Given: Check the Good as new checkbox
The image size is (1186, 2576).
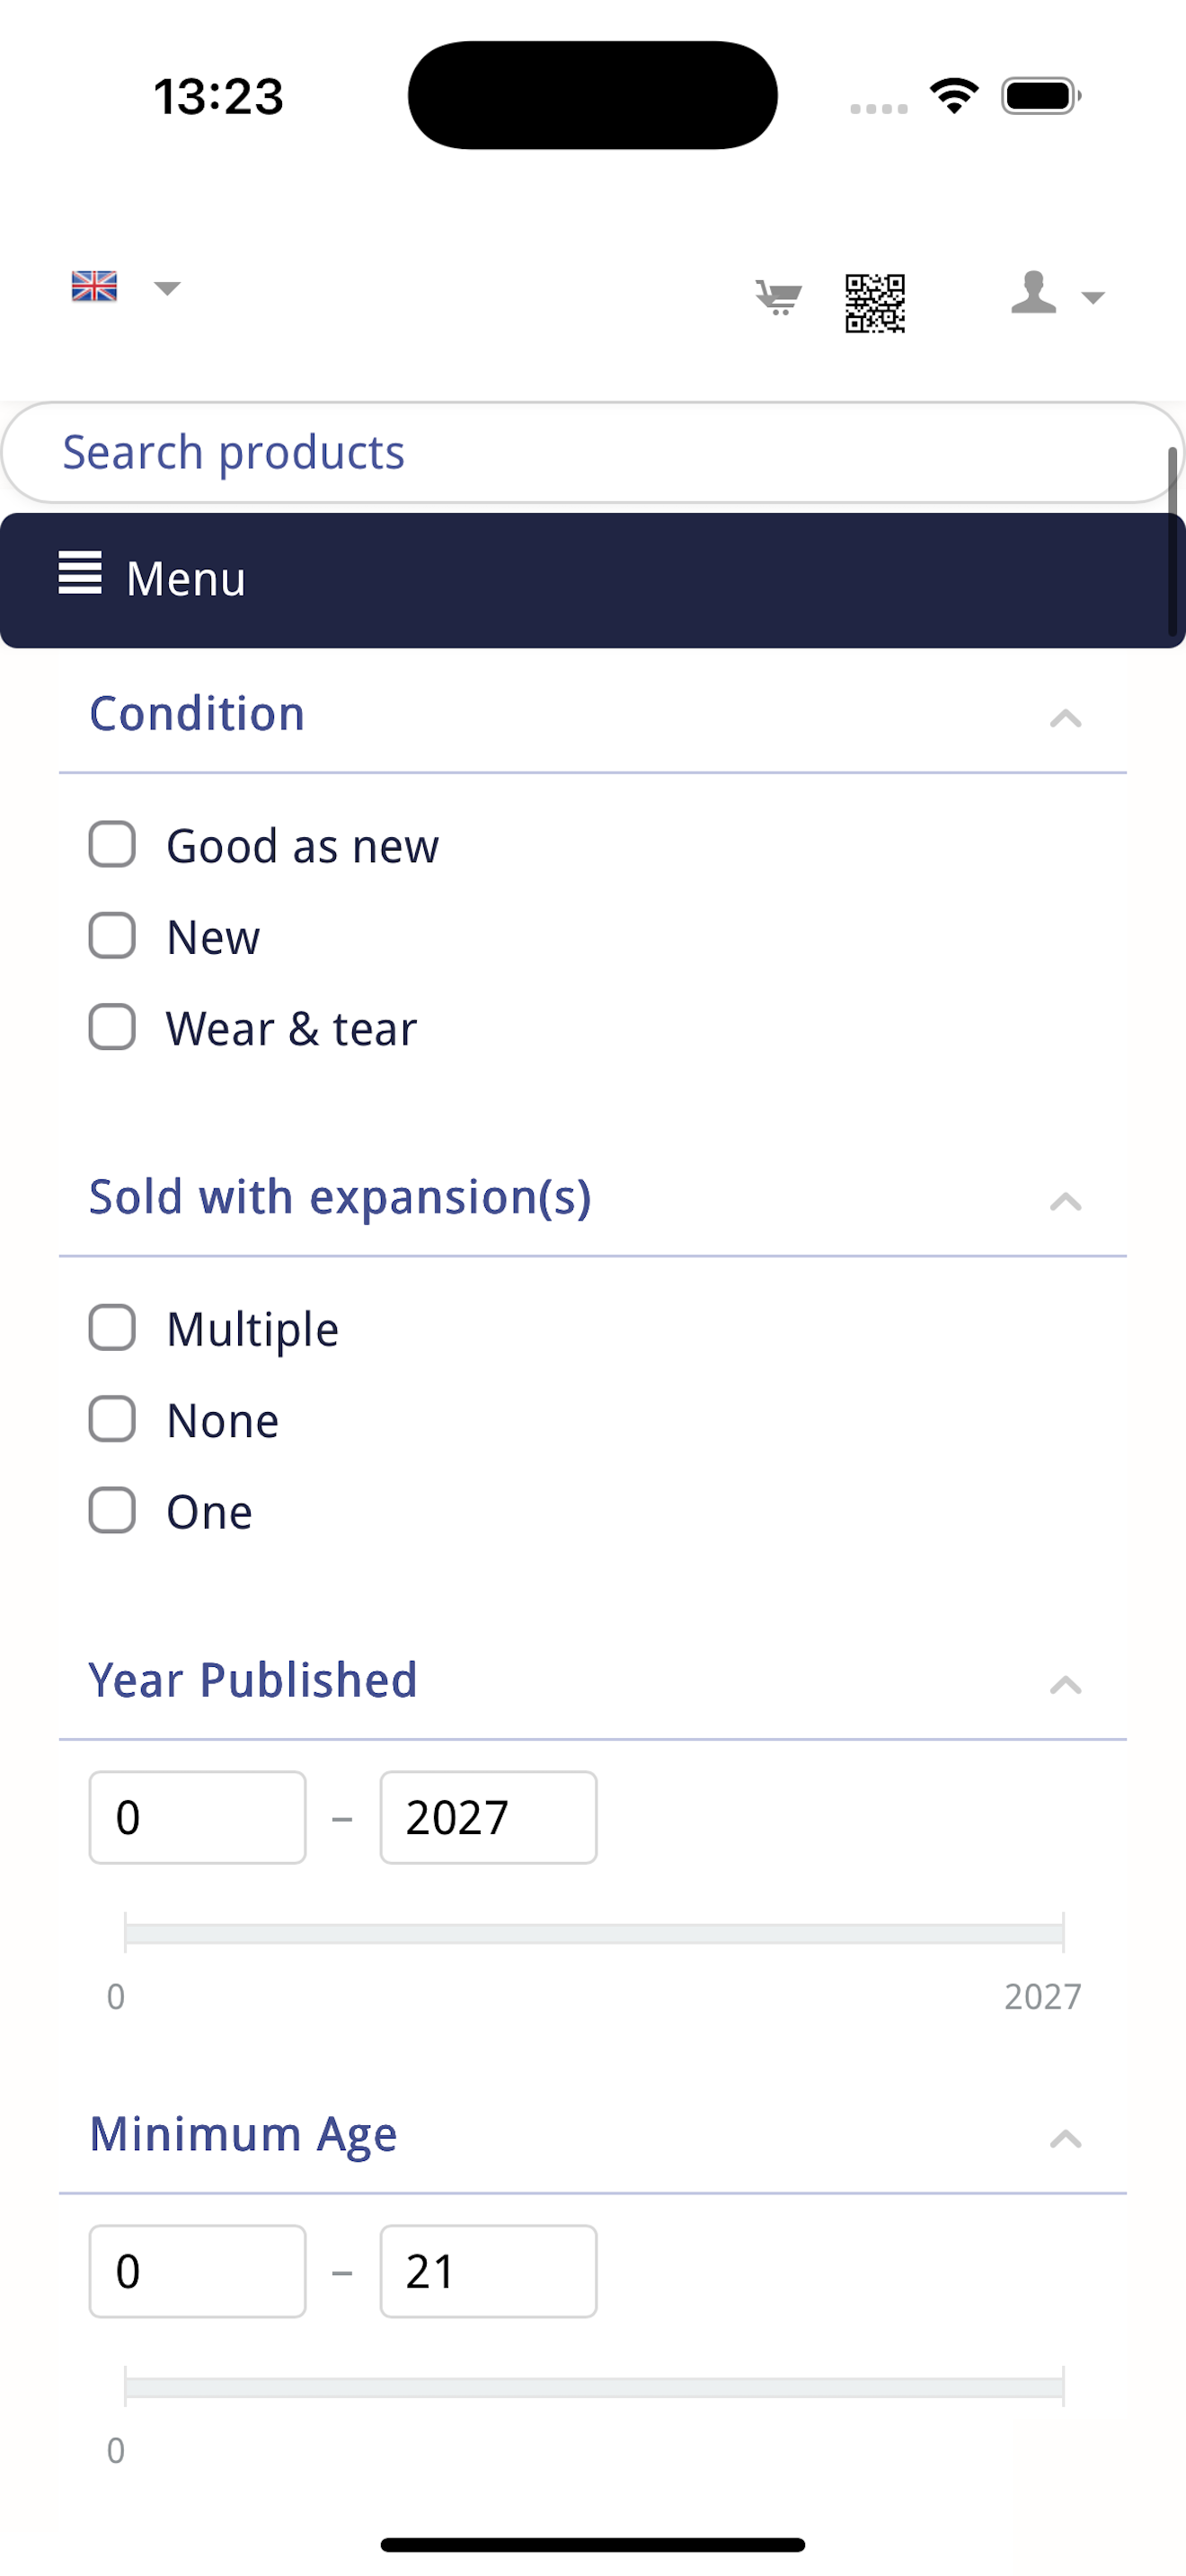Looking at the screenshot, I should click(x=112, y=845).
